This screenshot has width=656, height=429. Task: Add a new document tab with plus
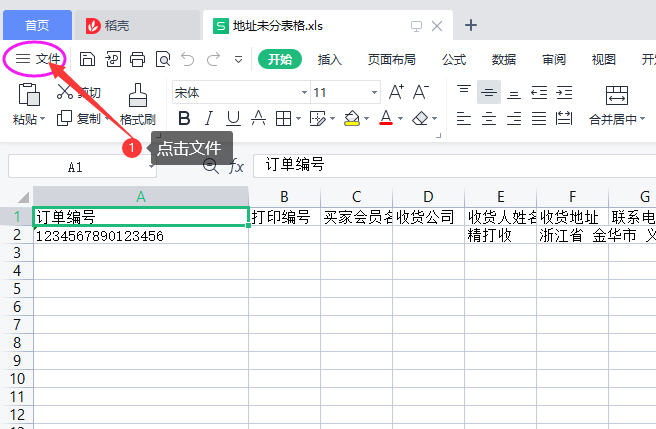pyautogui.click(x=471, y=26)
